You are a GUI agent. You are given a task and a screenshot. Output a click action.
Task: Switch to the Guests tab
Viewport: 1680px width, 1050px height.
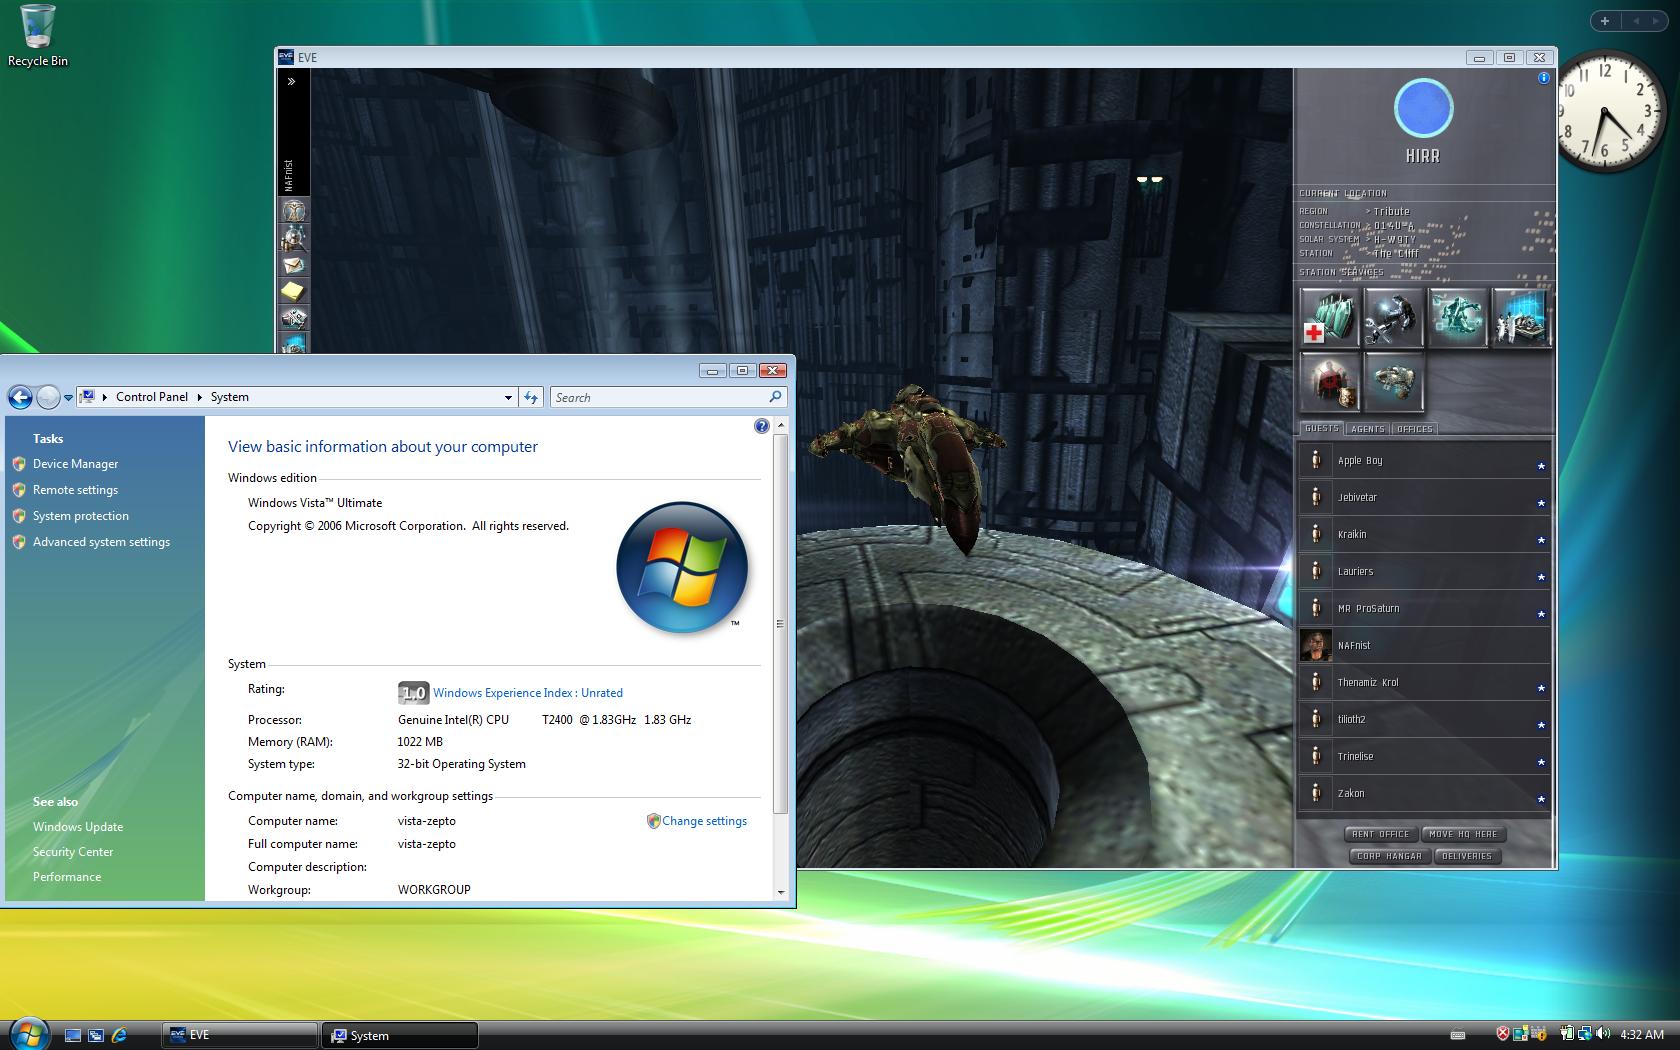coord(1321,428)
